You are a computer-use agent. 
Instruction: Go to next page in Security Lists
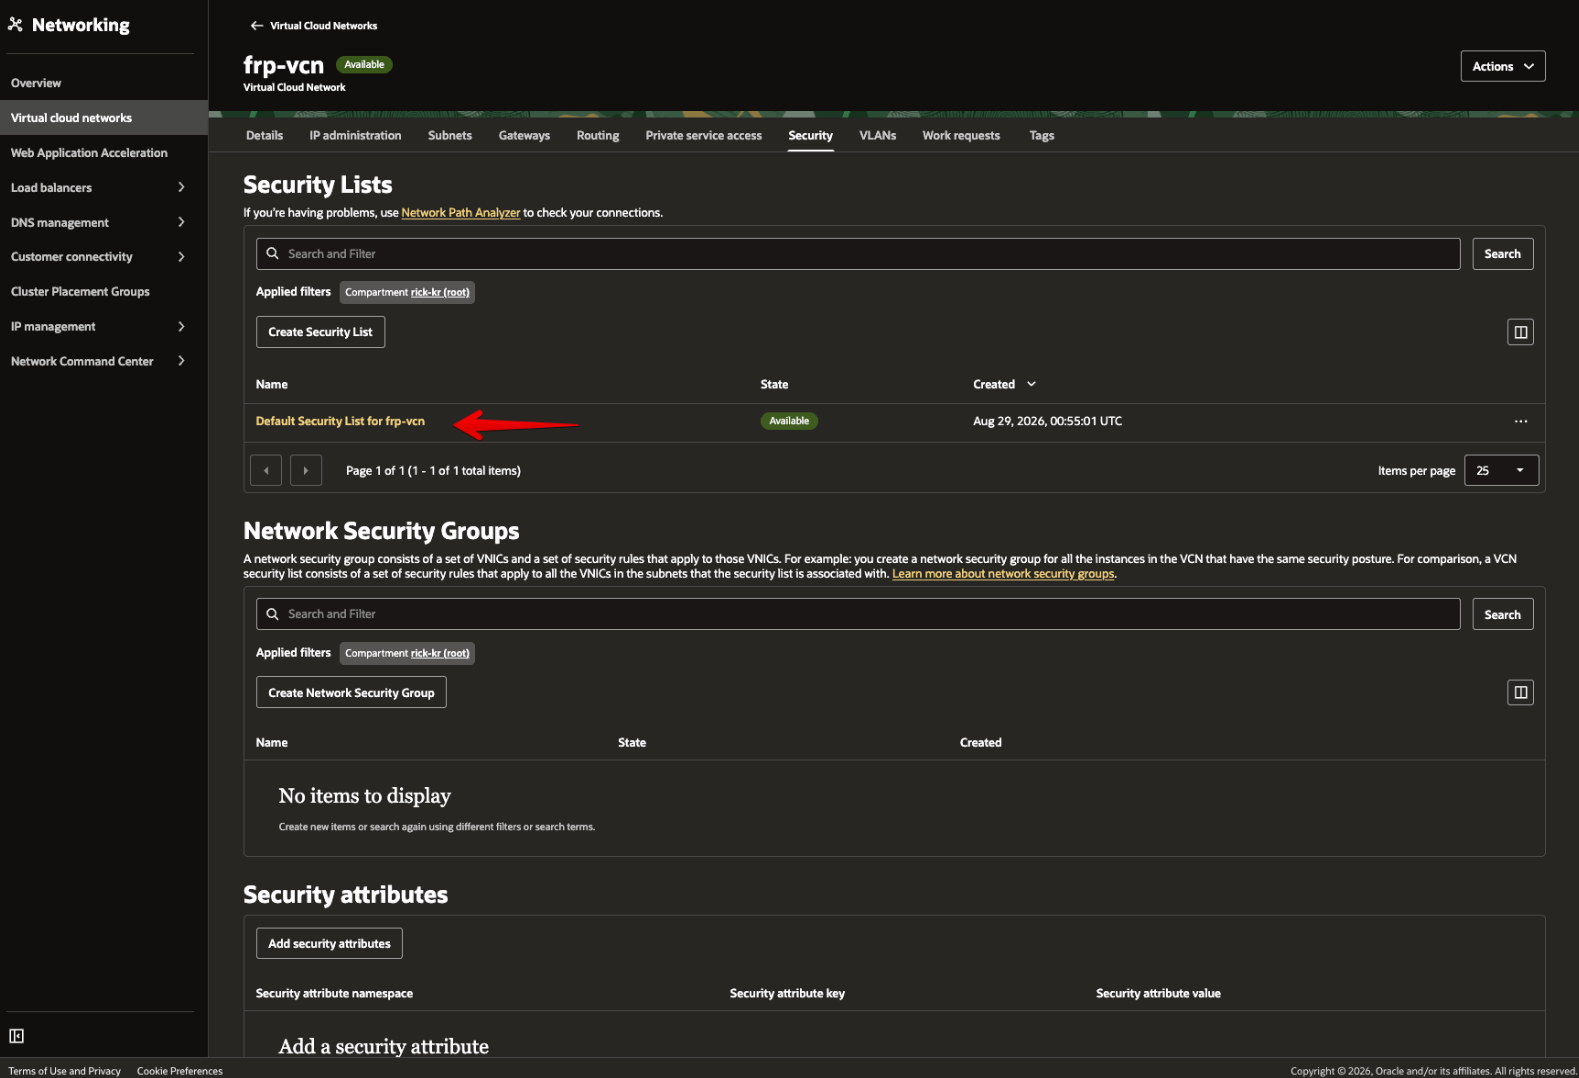(306, 470)
